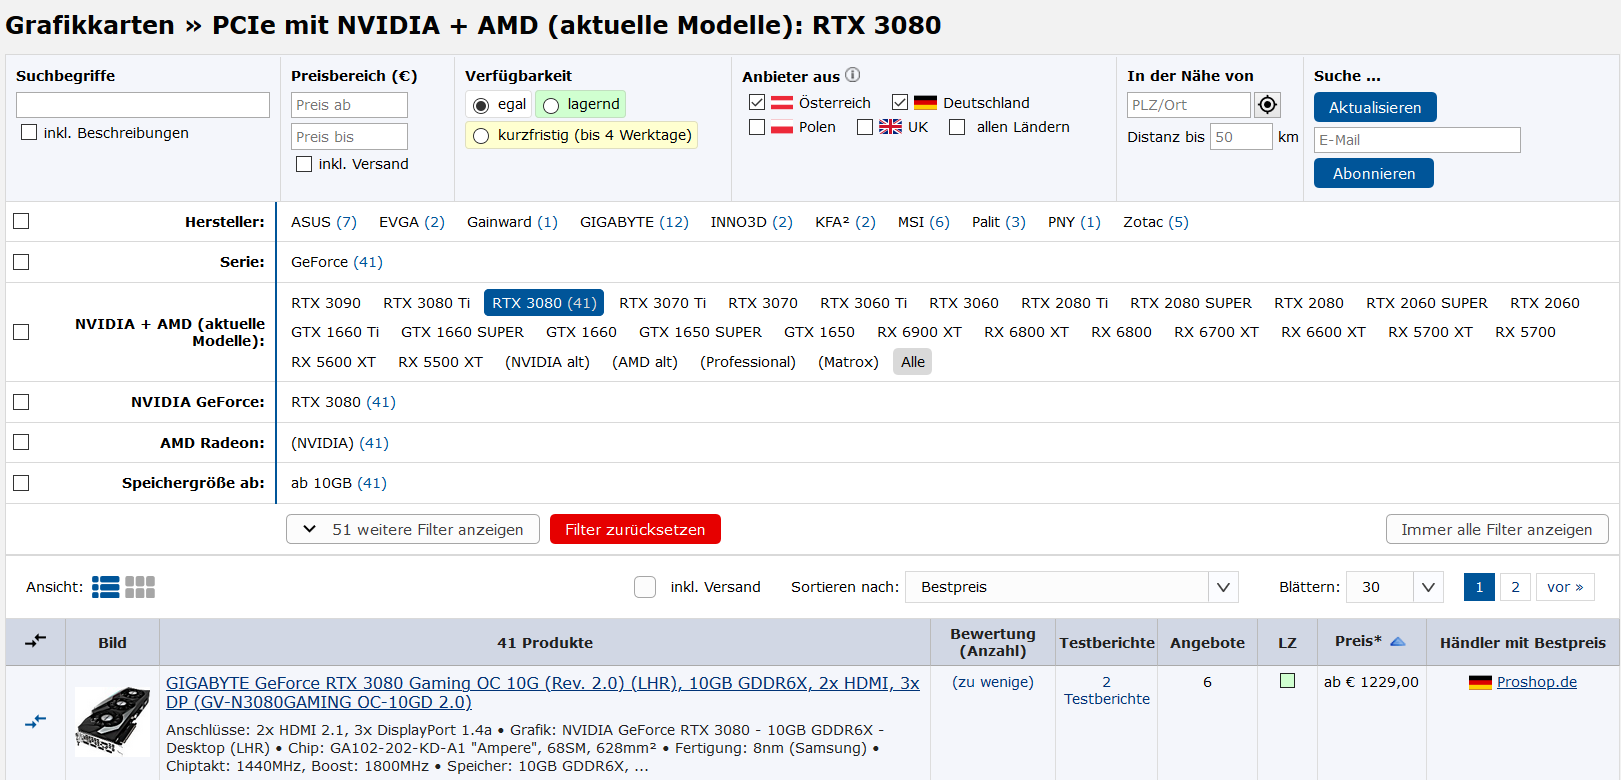1621x780 pixels.
Task: Click the Preis bis input field
Action: tap(349, 137)
